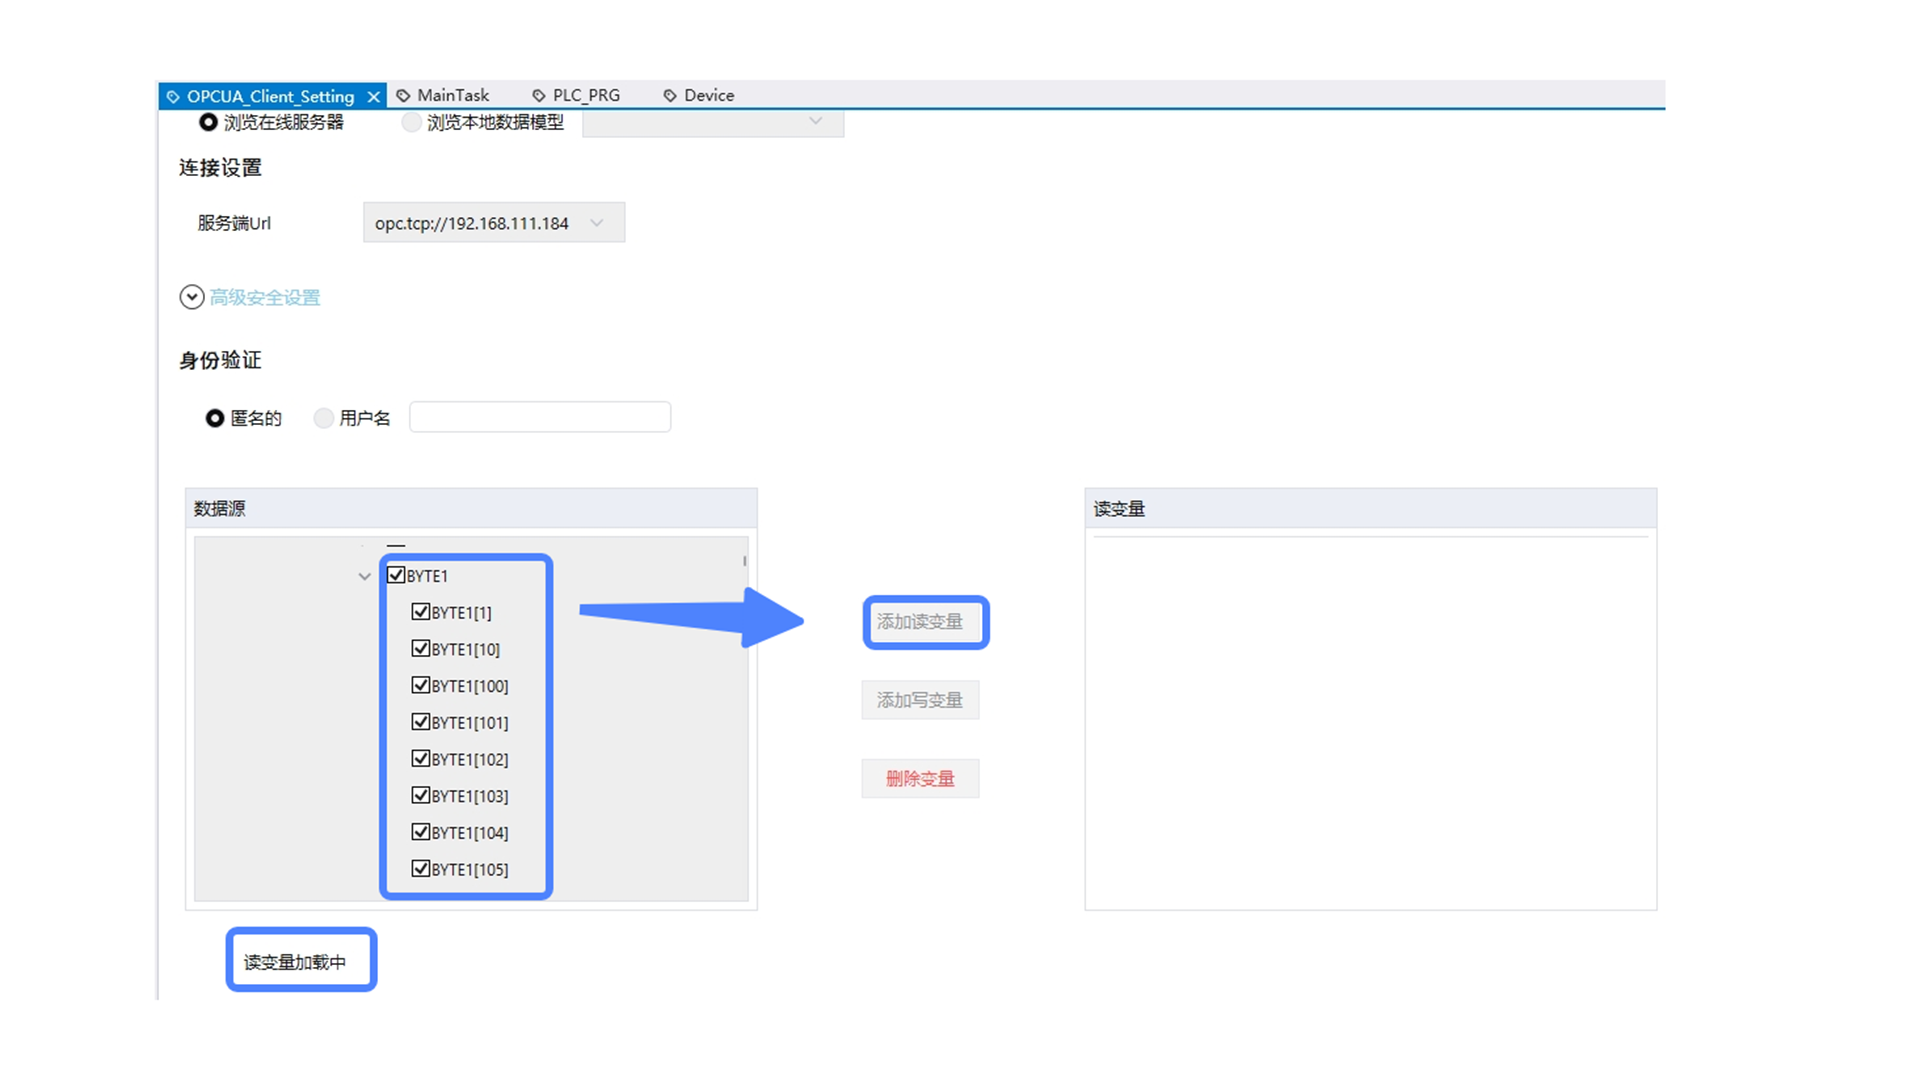Viewport: 1920px width, 1080px height.
Task: Toggle the BYTE1[100] checkbox
Action: pos(421,685)
